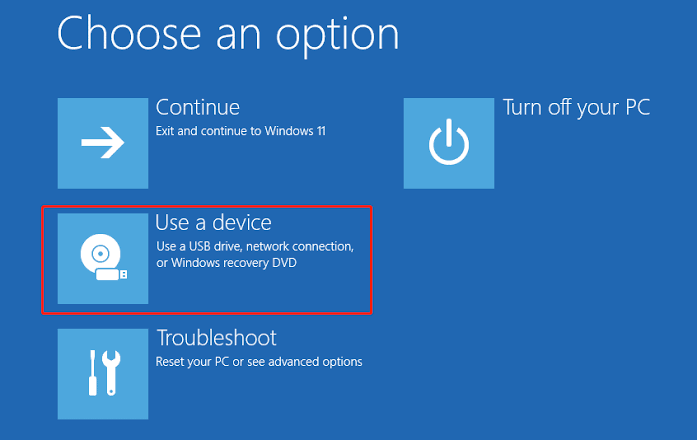Click the power symbol icon
697x440 pixels.
click(448, 143)
